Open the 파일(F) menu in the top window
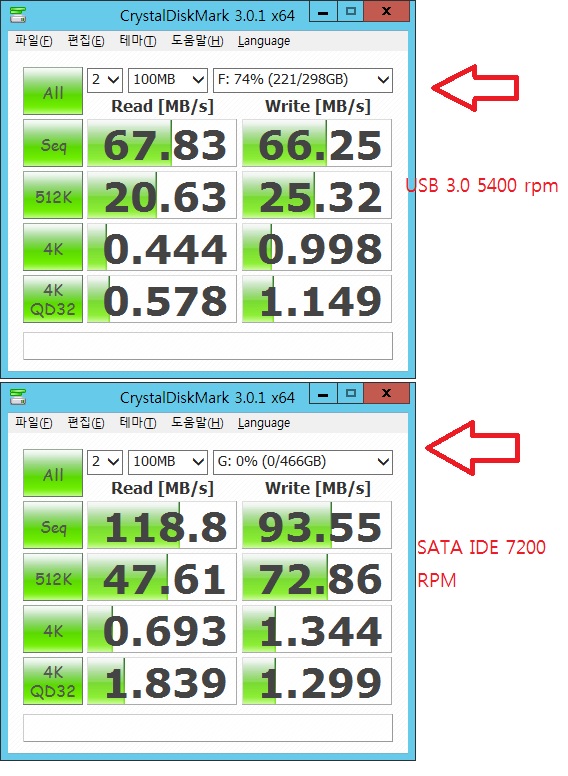The width and height of the screenshot is (568, 776). 34,41
